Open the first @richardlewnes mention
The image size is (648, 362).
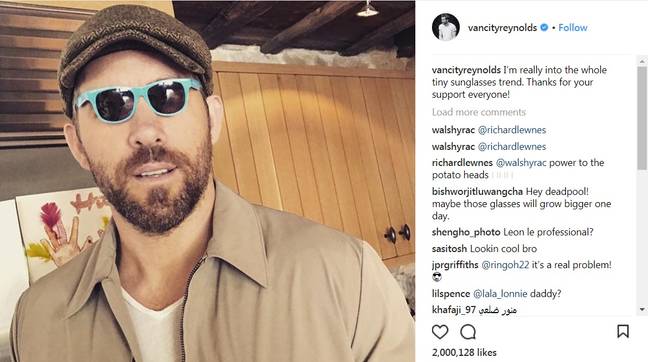coord(512,130)
